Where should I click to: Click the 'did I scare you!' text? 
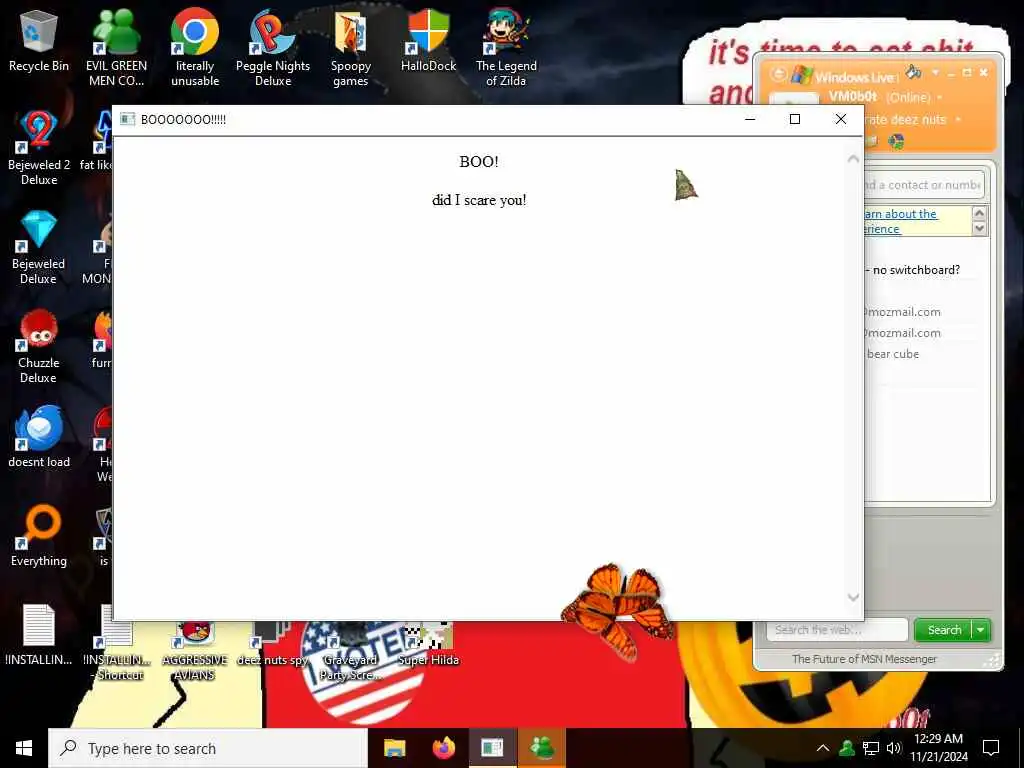pyautogui.click(x=479, y=200)
